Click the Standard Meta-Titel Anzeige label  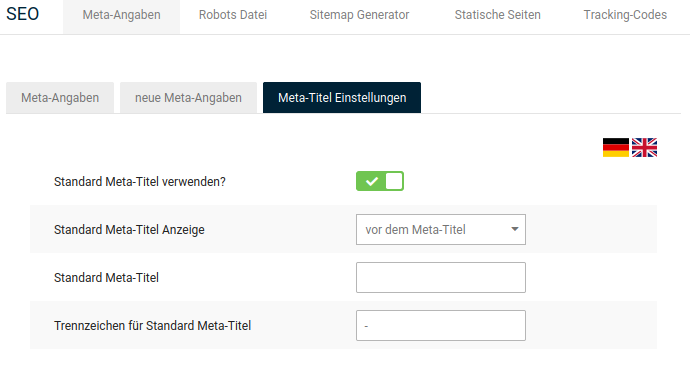click(129, 230)
